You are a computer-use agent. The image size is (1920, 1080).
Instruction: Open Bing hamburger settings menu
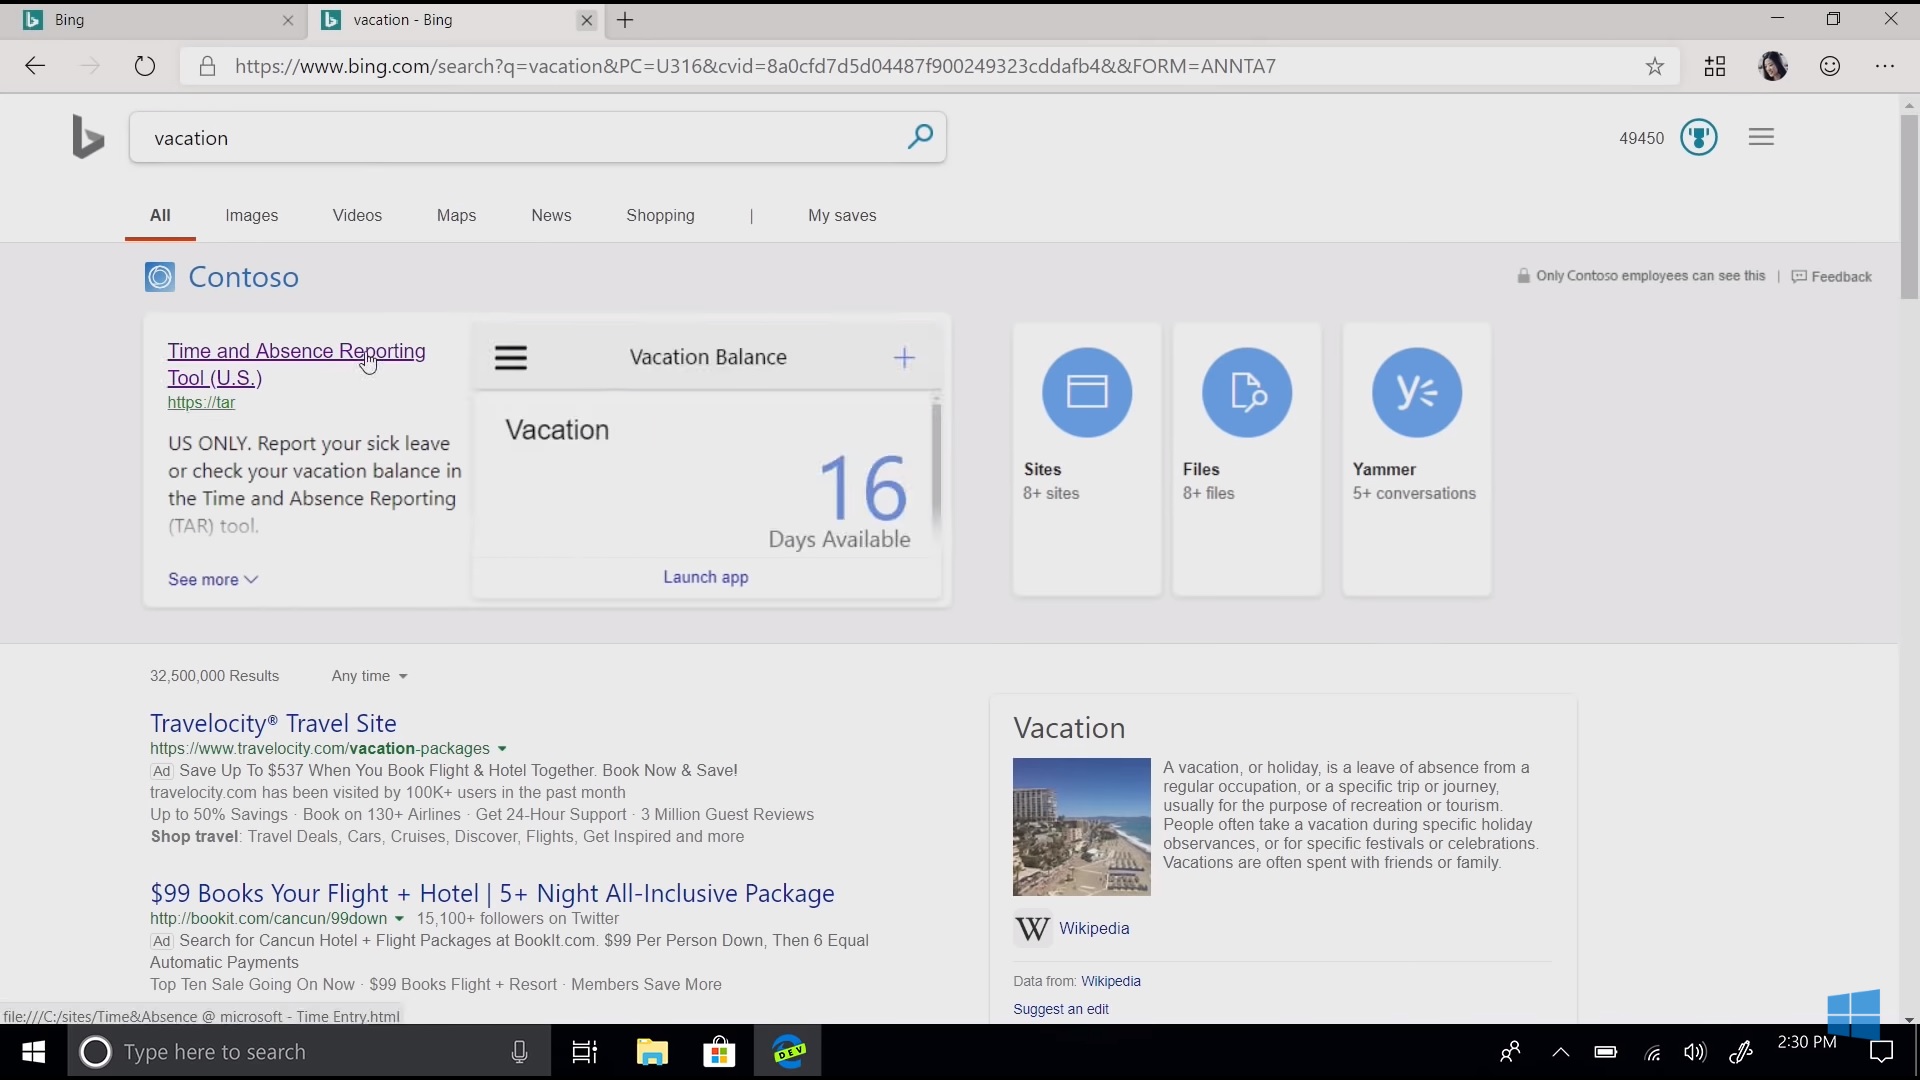(1761, 137)
